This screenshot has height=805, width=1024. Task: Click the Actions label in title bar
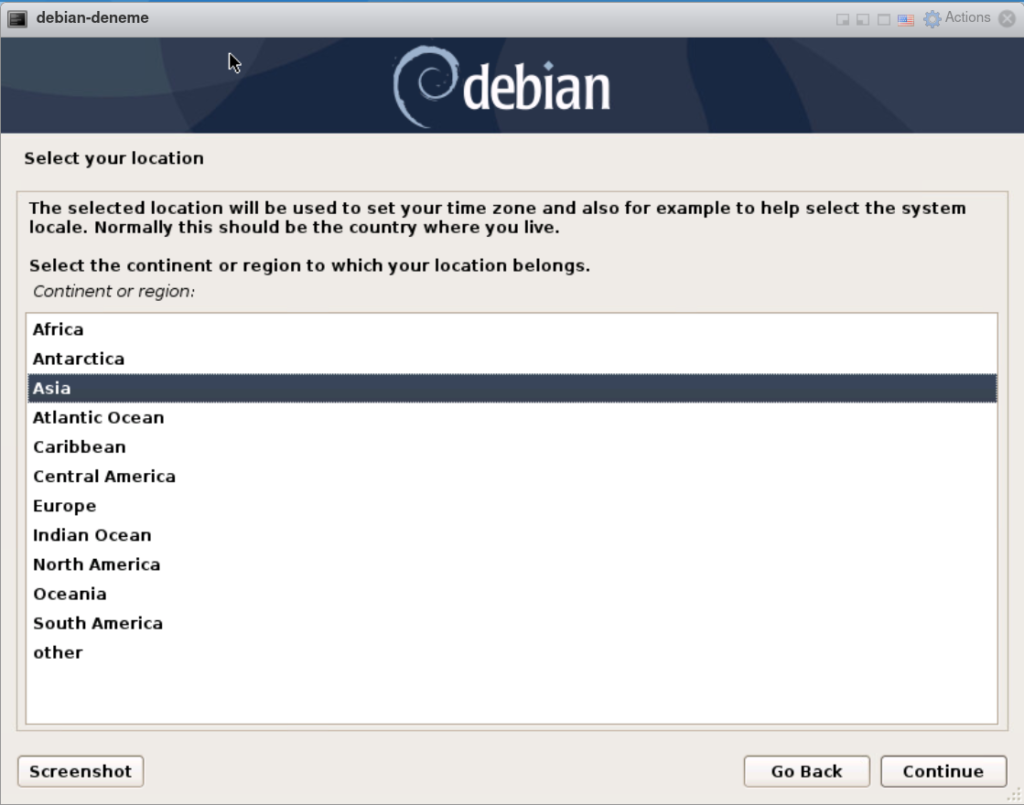pos(967,18)
